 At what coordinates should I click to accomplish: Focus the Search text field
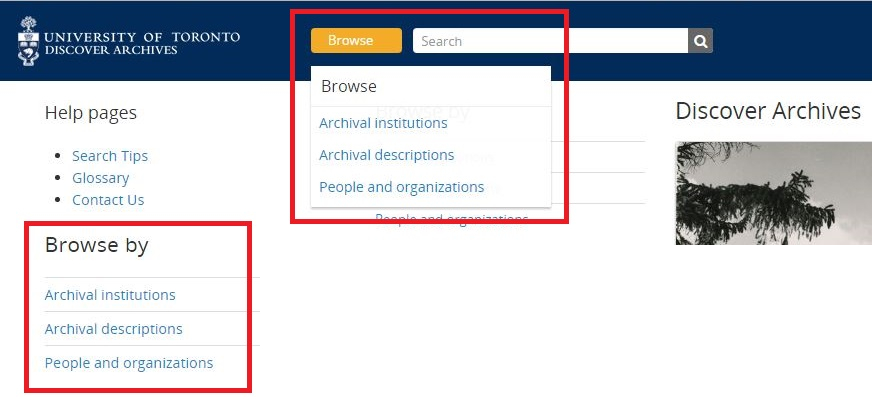tap(549, 41)
